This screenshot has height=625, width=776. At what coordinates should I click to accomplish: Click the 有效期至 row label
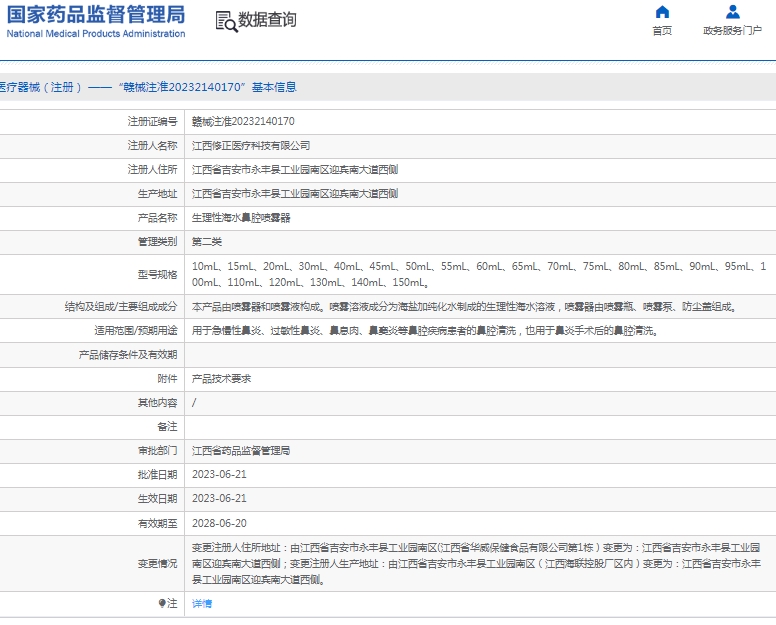(x=157, y=523)
